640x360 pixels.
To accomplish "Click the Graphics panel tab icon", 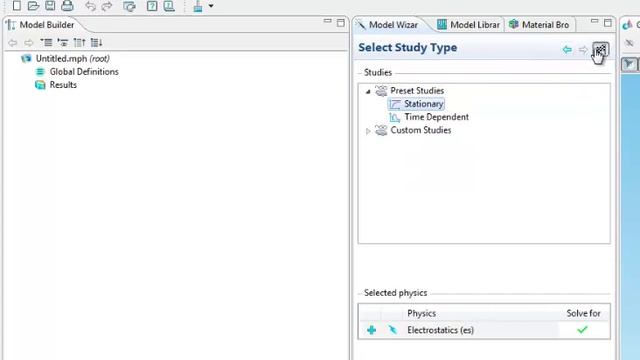I will click(x=627, y=25).
